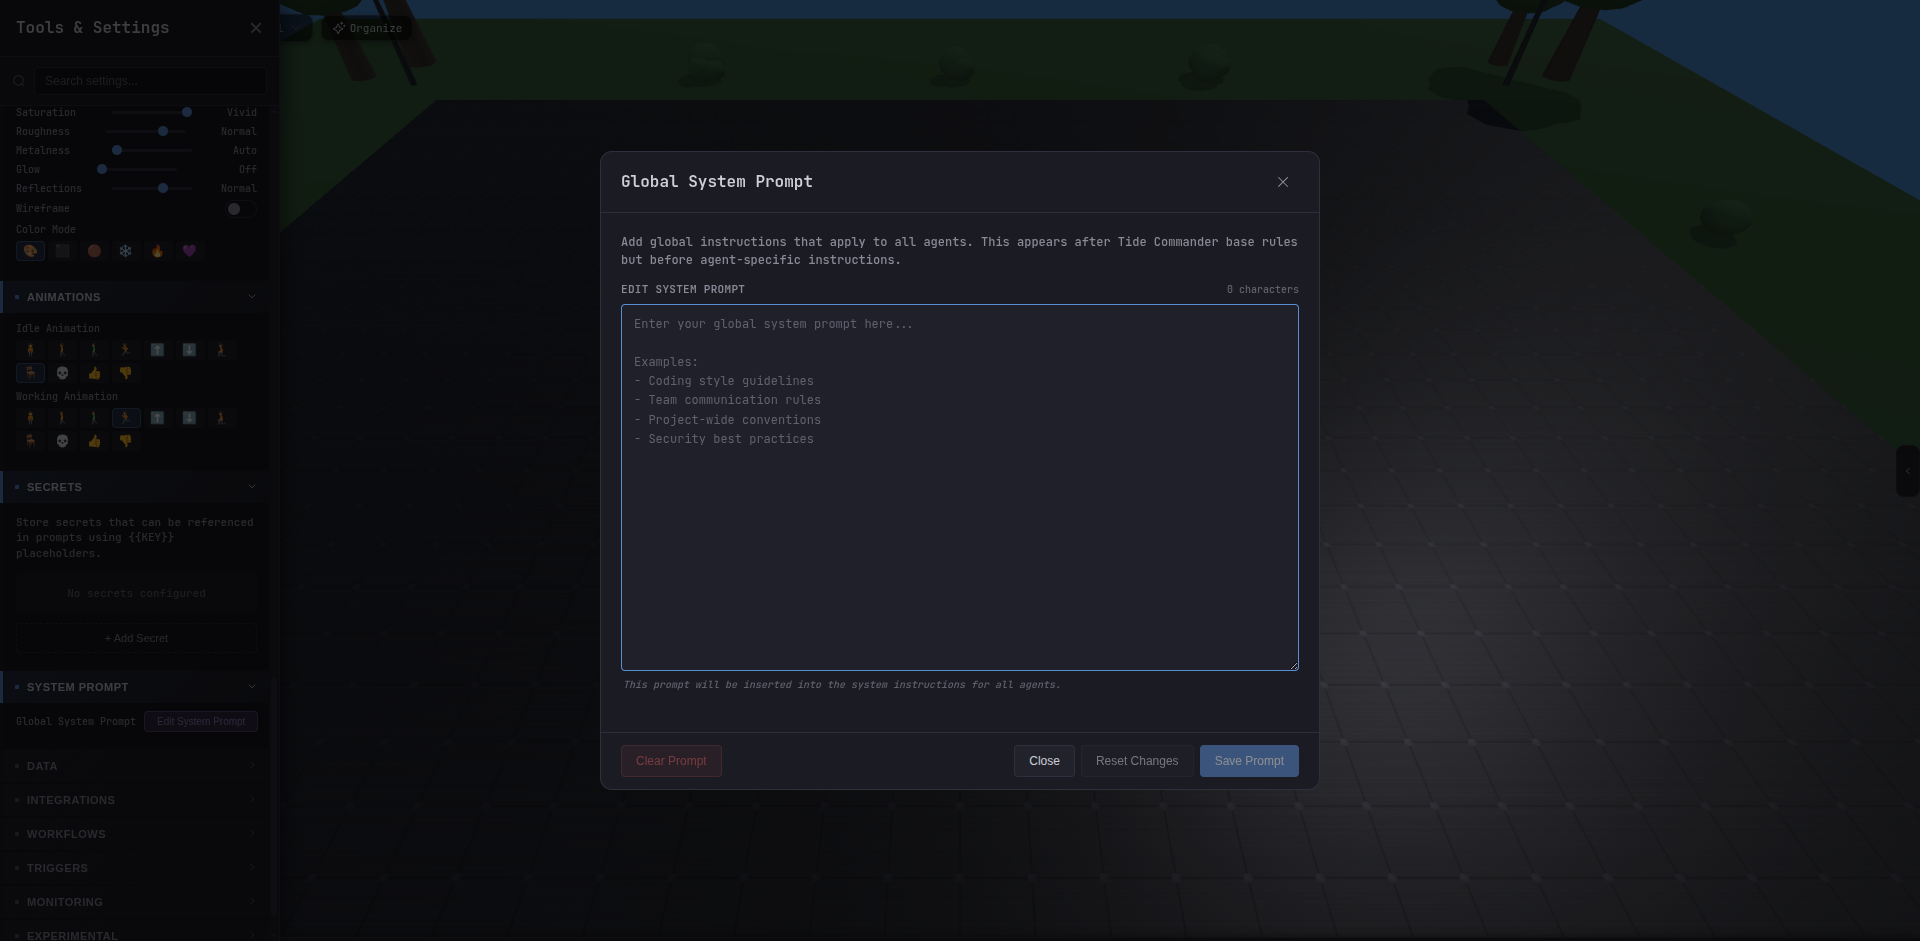The width and height of the screenshot is (1920, 941).
Task: Click the + Add Secret button
Action: [136, 638]
